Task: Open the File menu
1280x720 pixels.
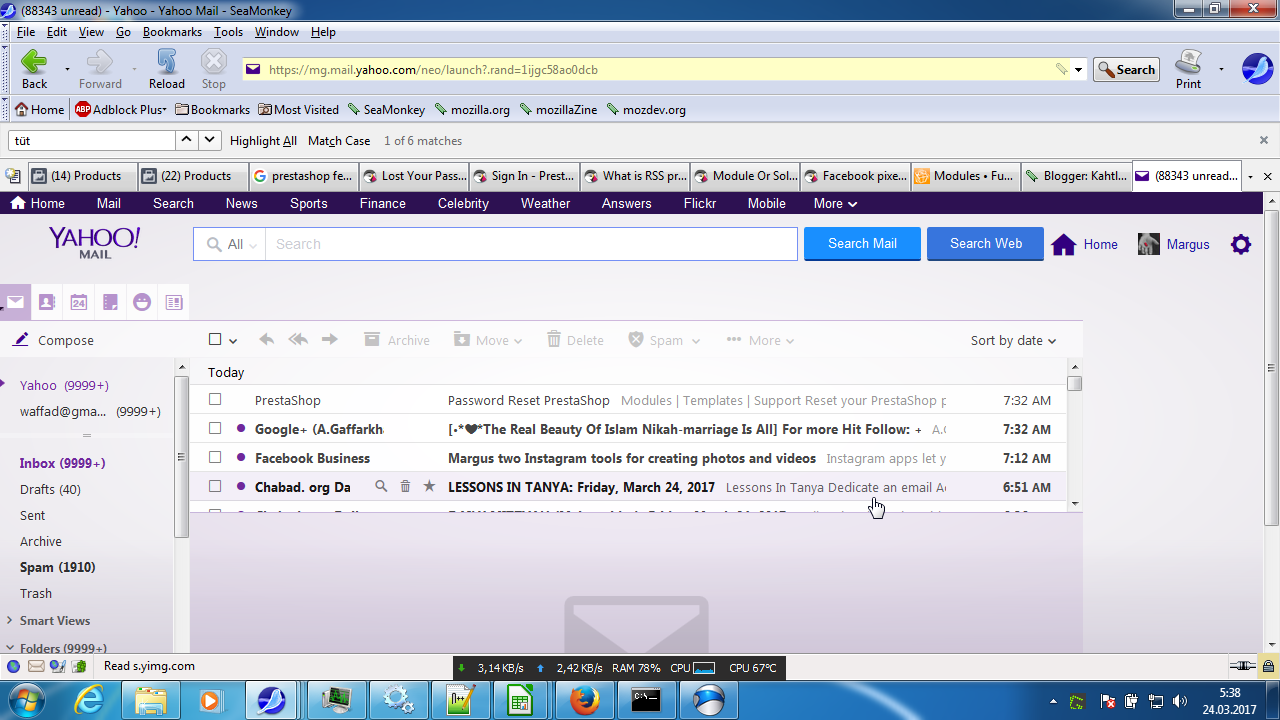Action: click(26, 32)
